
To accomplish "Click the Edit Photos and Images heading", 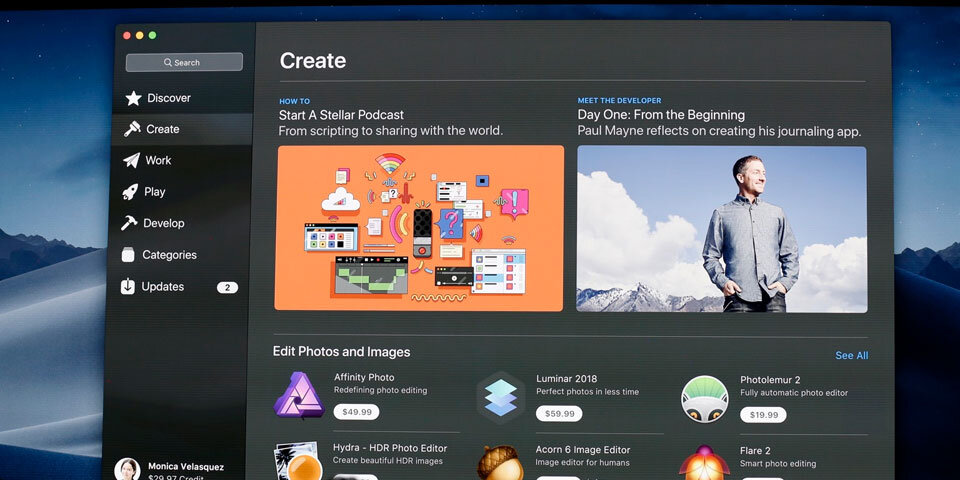I will coord(342,352).
